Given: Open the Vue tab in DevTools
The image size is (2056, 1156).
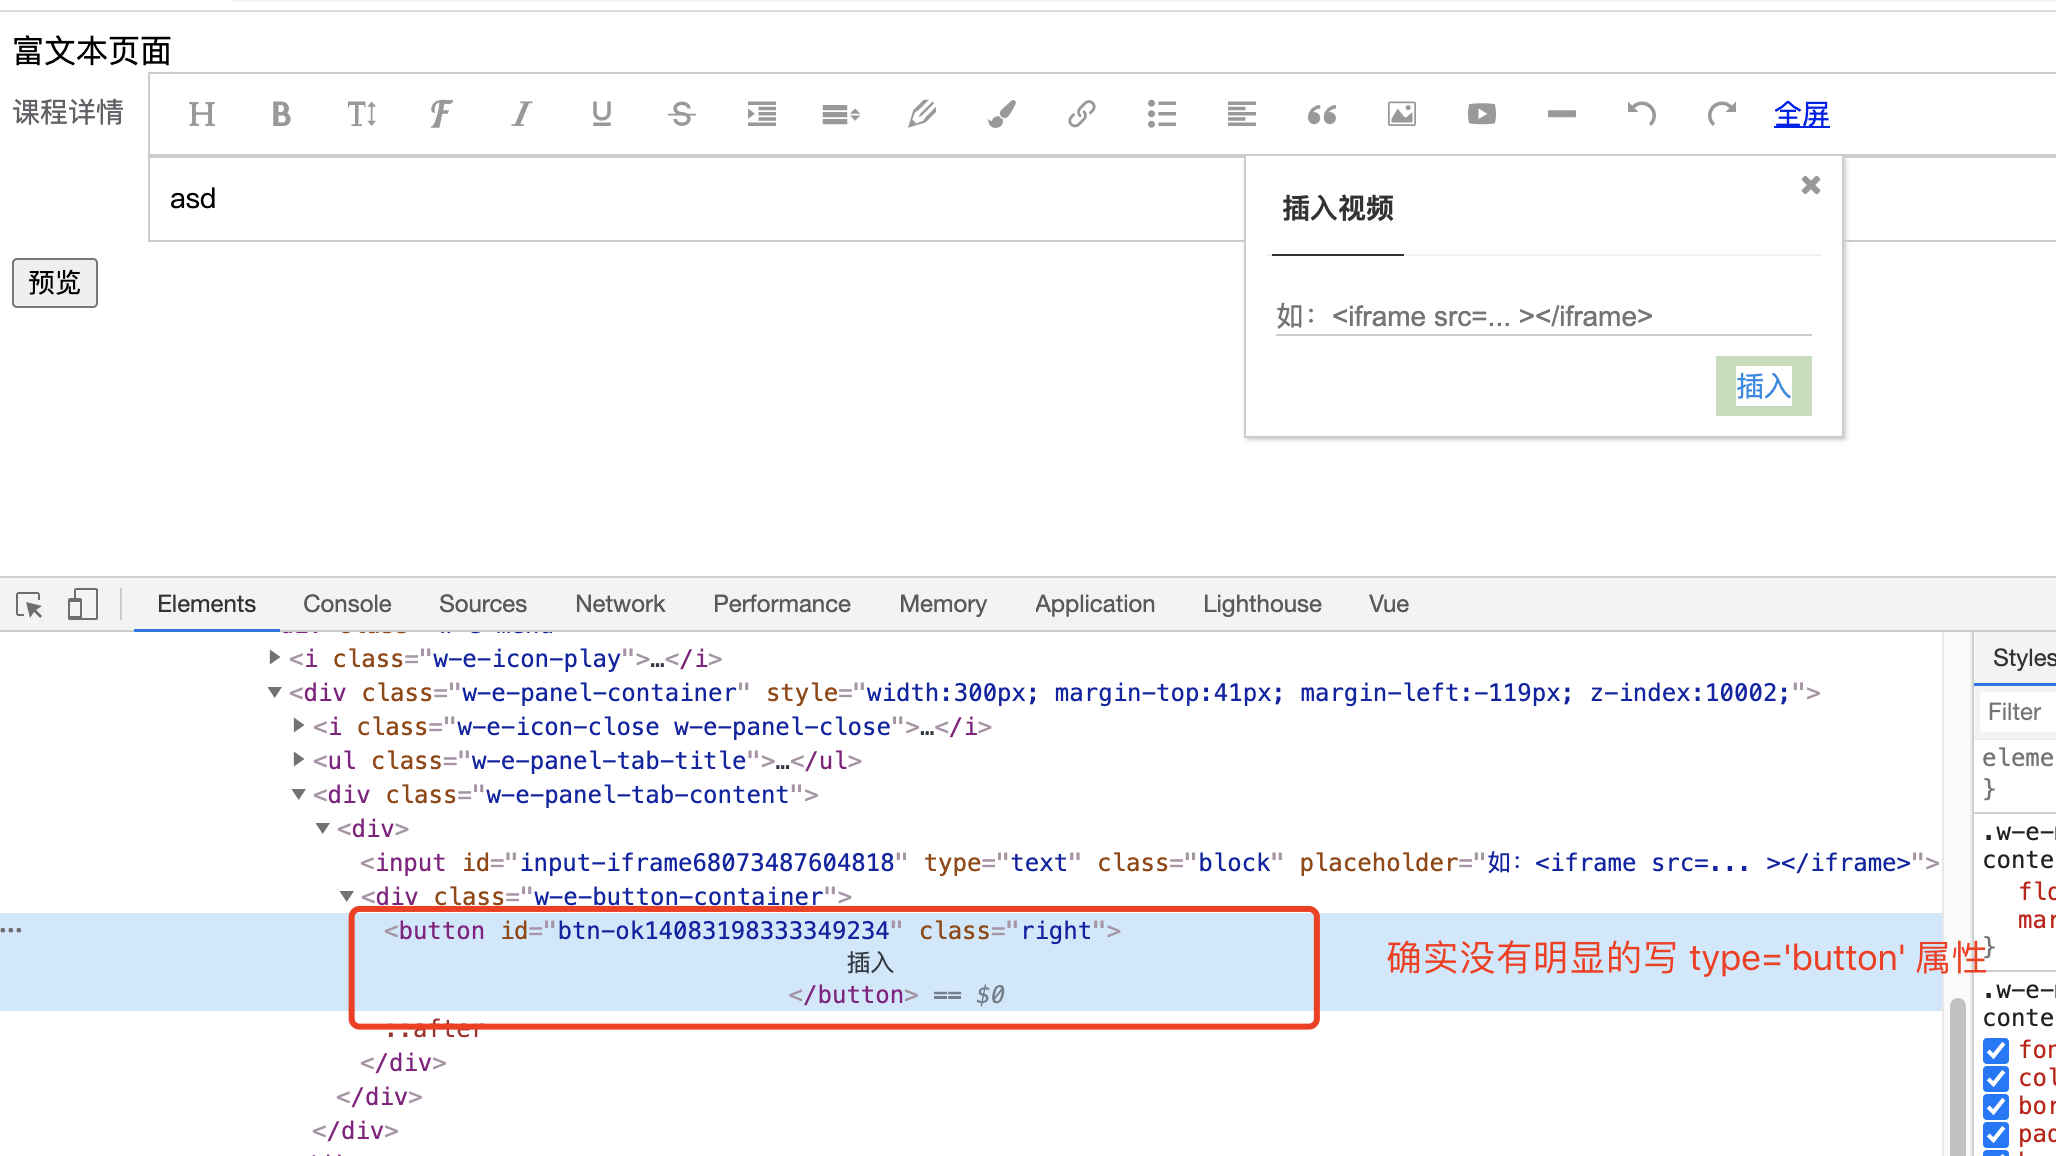Looking at the screenshot, I should (1388, 603).
